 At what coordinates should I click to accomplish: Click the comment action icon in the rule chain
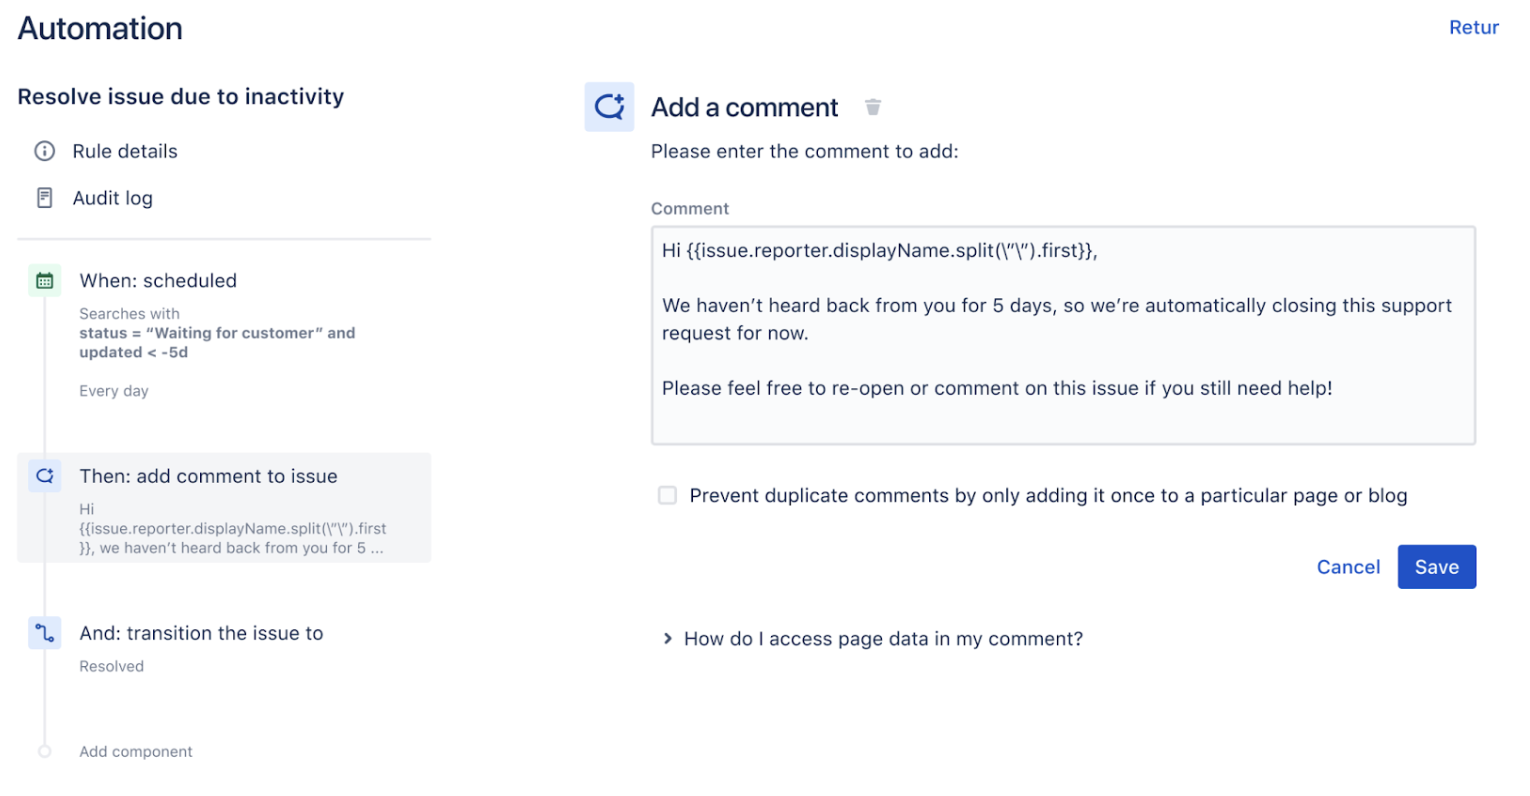44,476
